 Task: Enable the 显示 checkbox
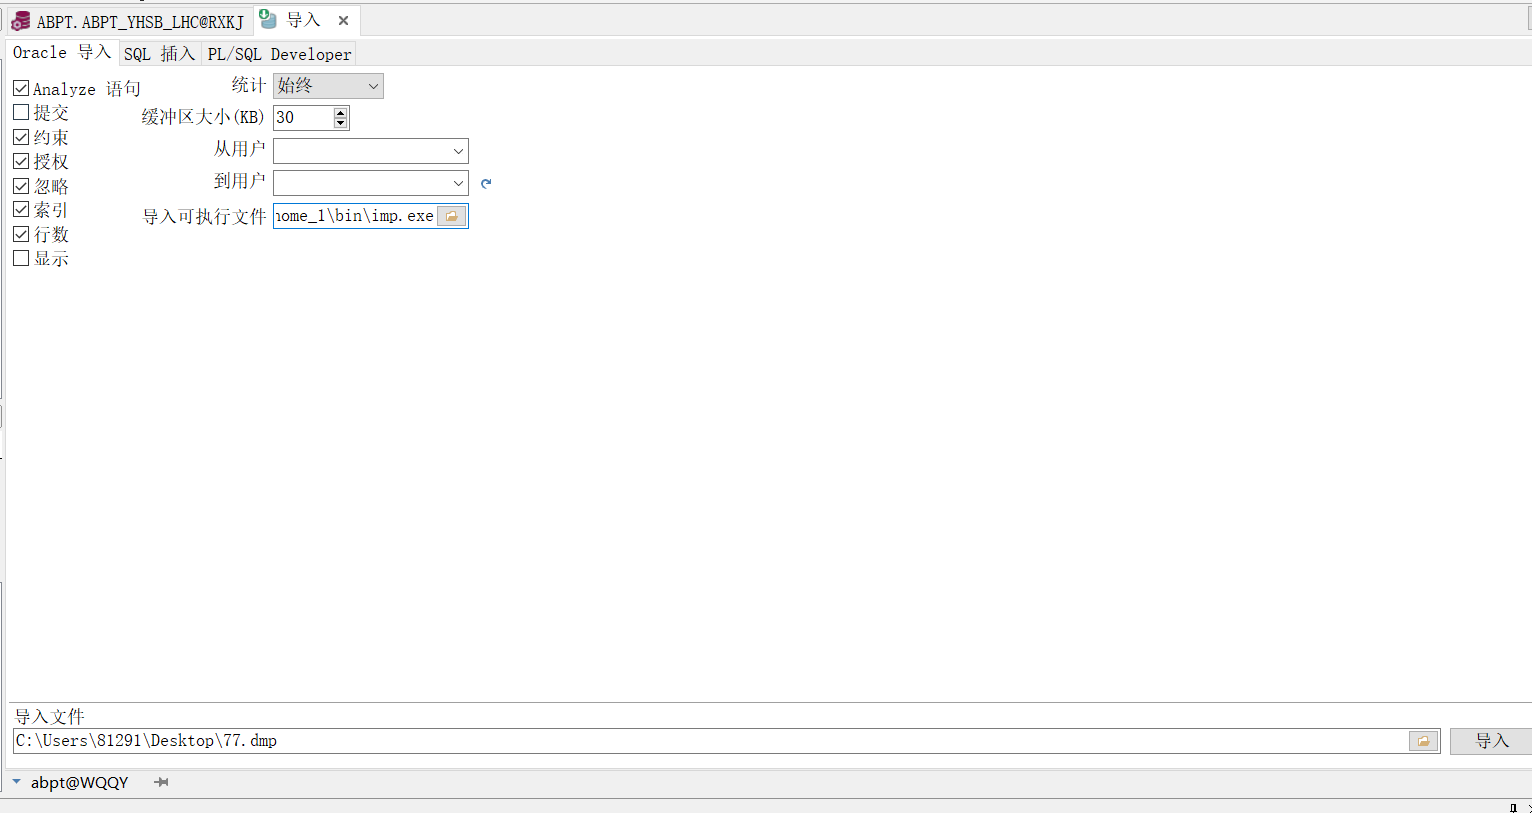click(x=20, y=258)
